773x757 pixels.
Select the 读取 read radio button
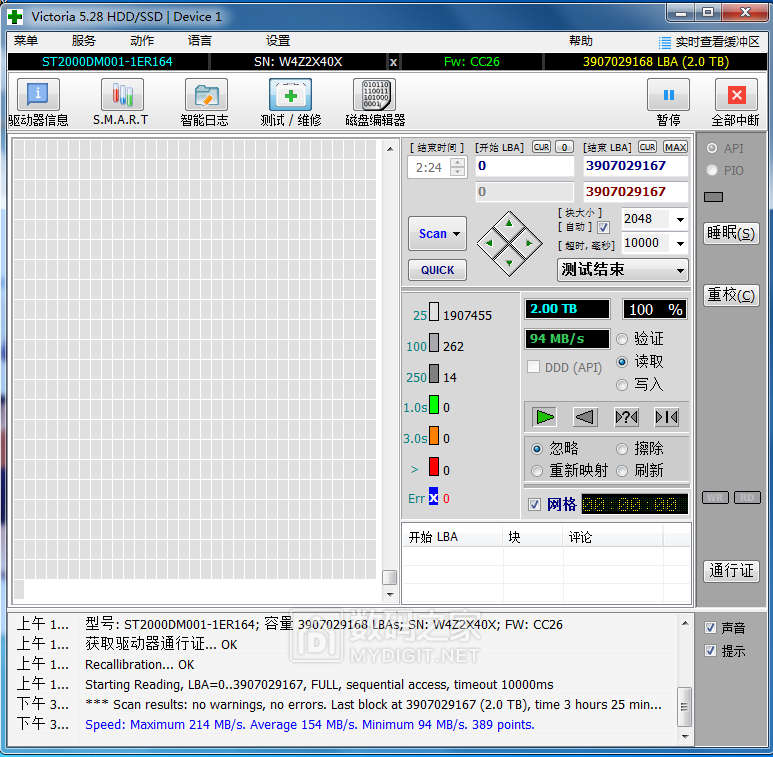click(x=622, y=362)
